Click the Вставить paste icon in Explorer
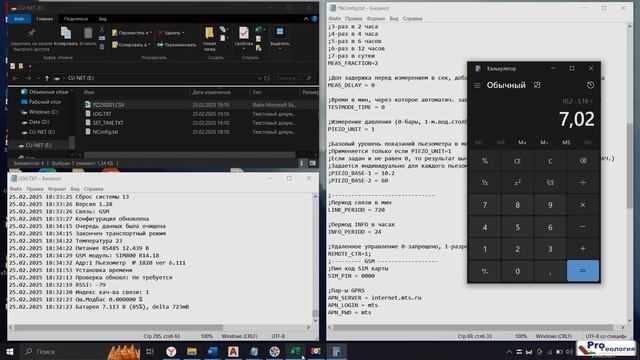 pos(88,33)
